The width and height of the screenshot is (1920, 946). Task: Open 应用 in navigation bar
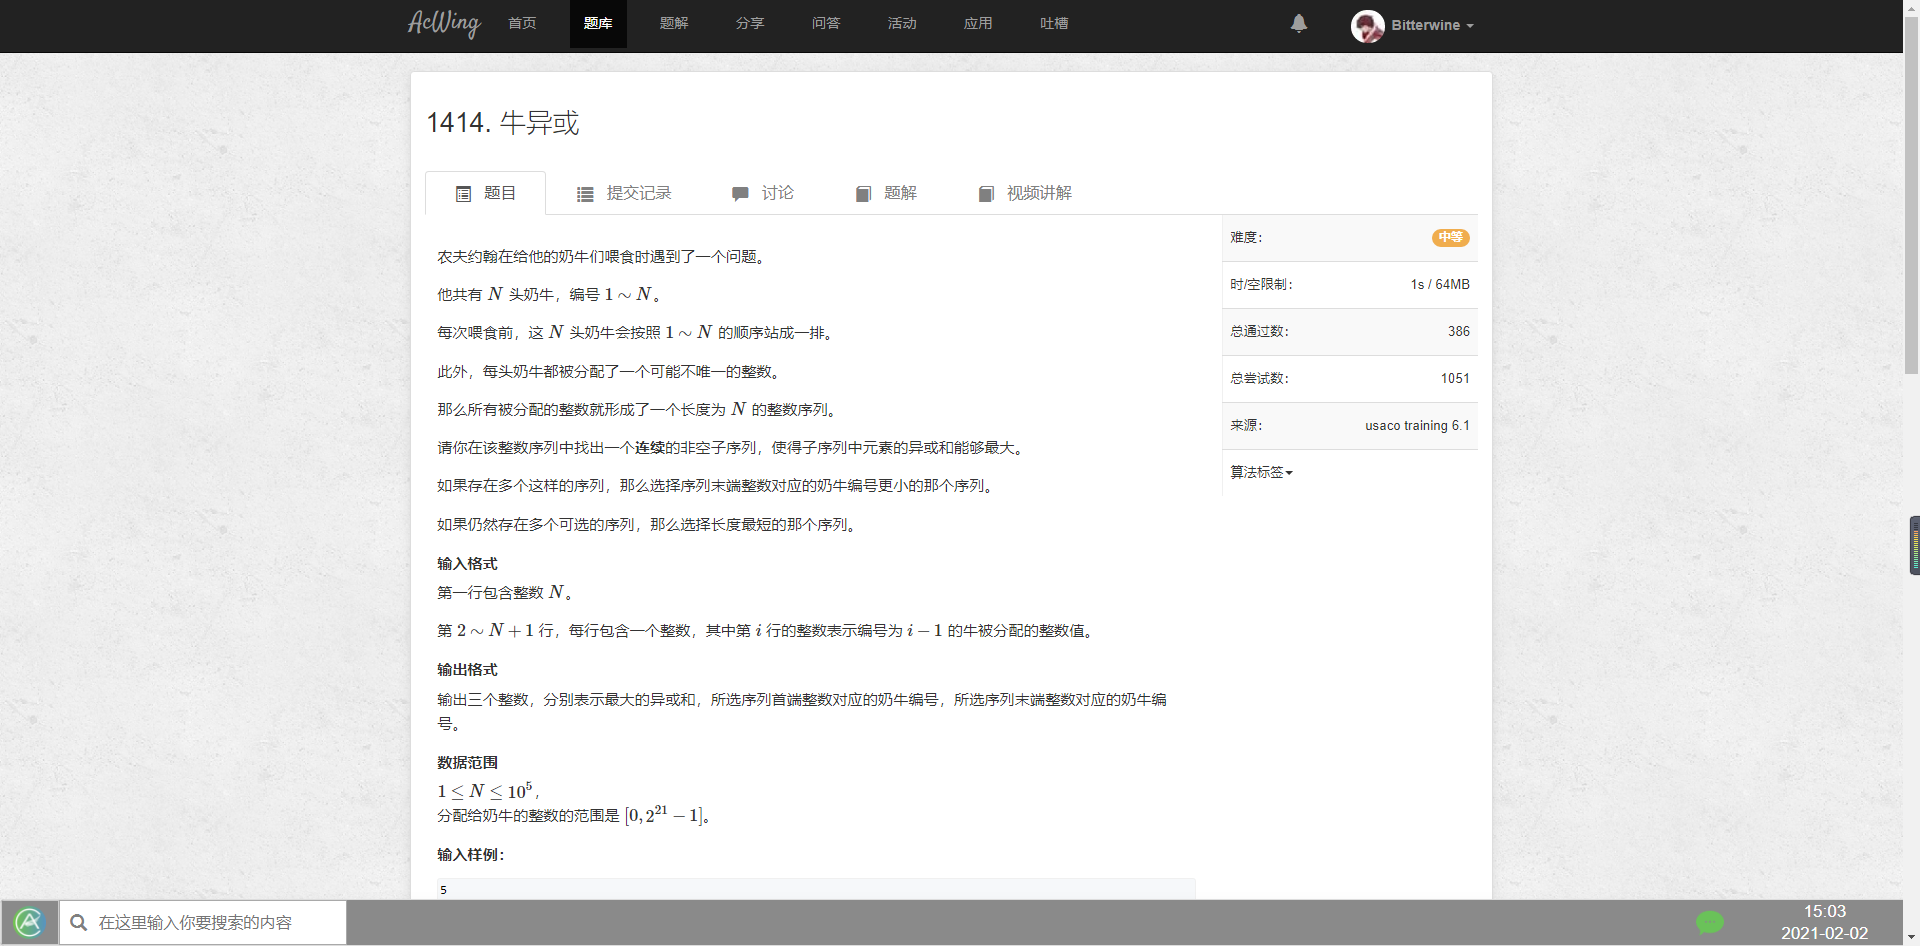(x=978, y=23)
